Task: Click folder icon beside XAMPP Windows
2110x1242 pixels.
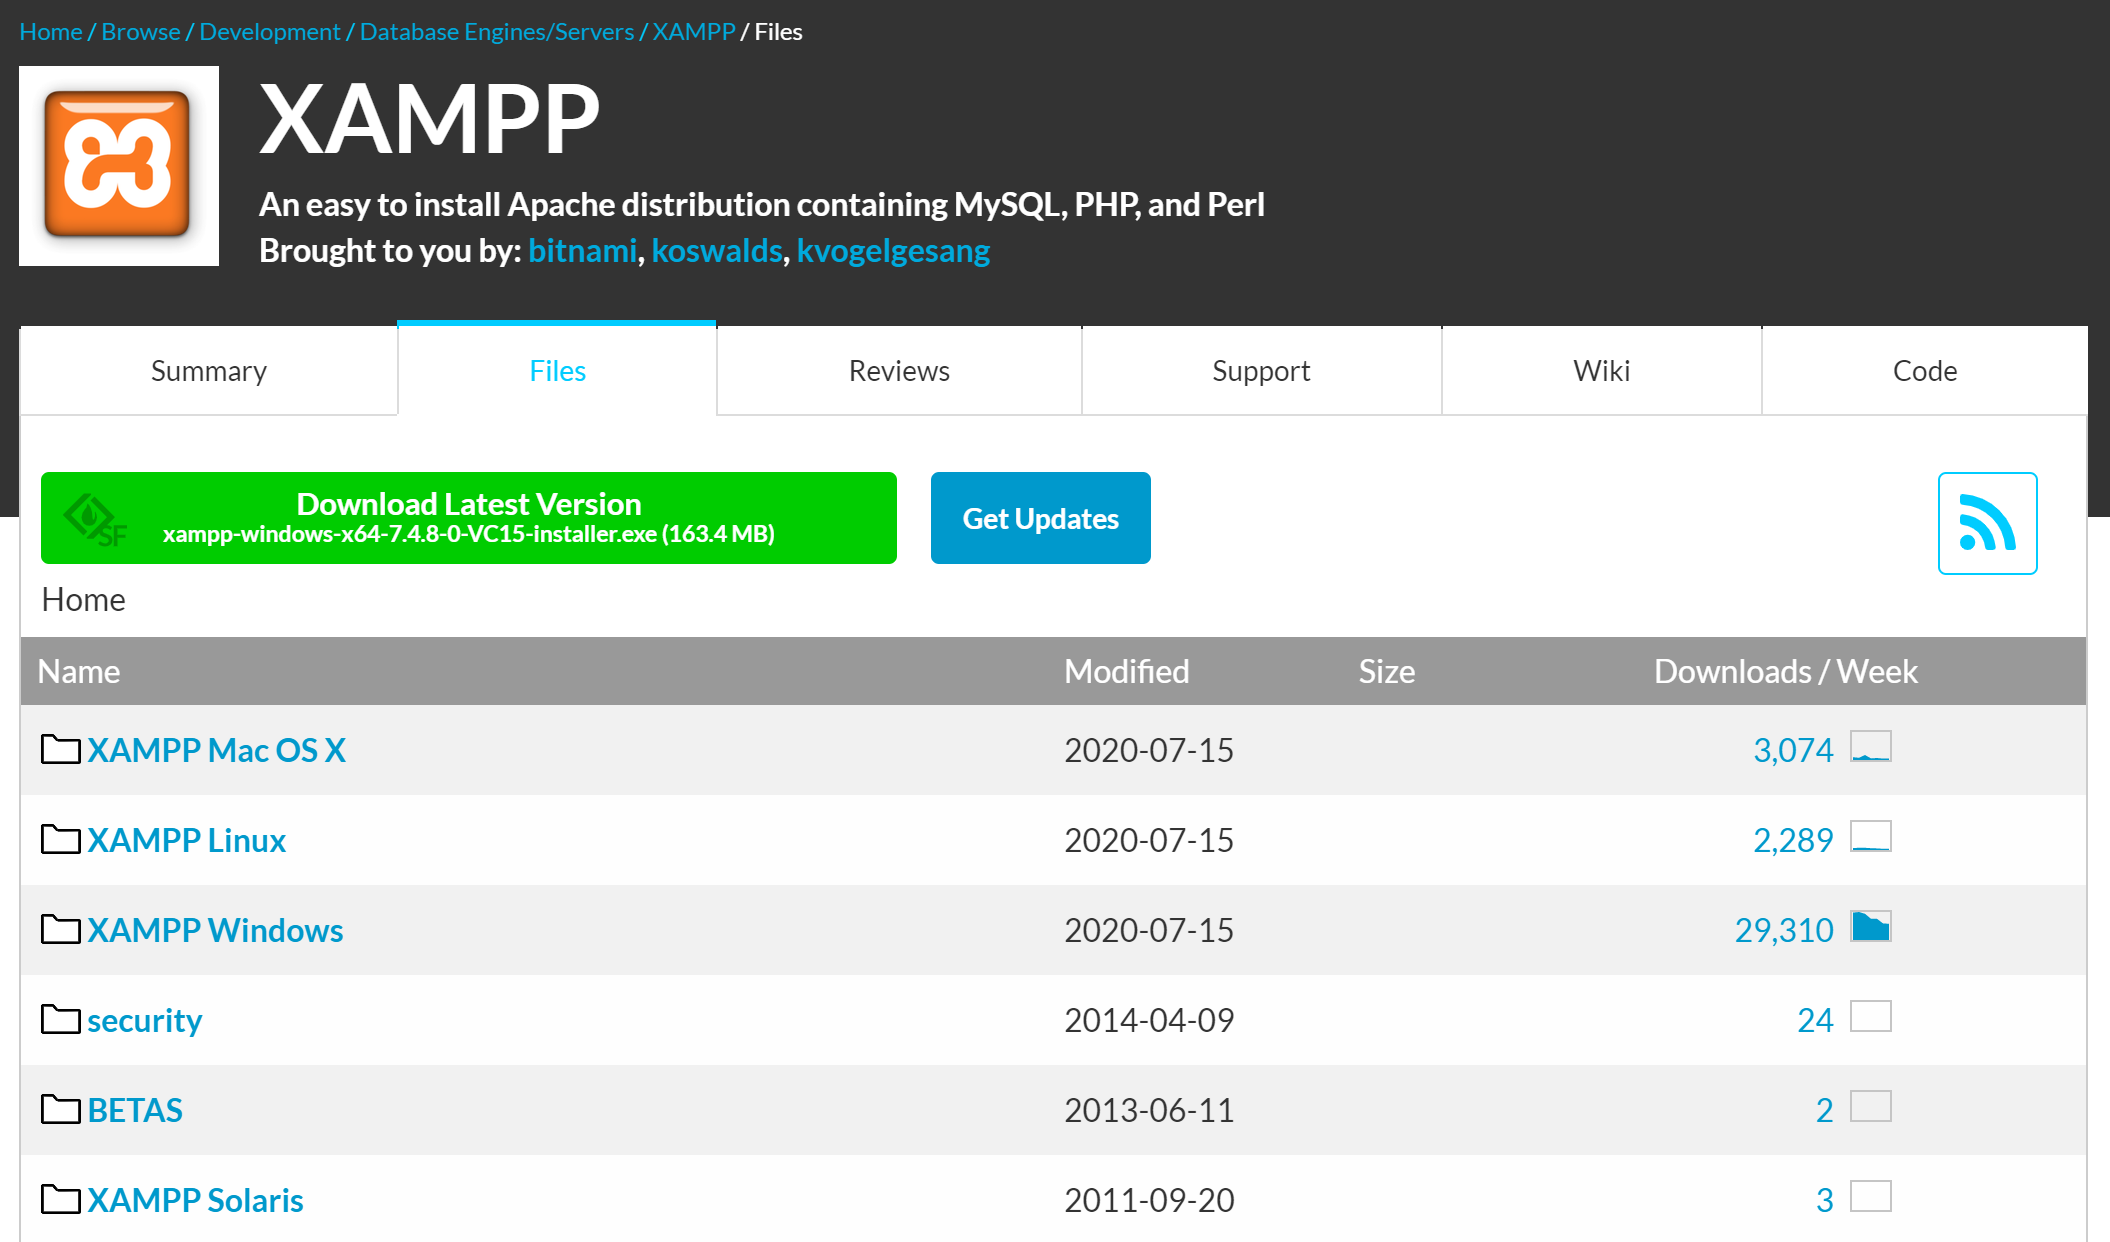Action: point(60,929)
